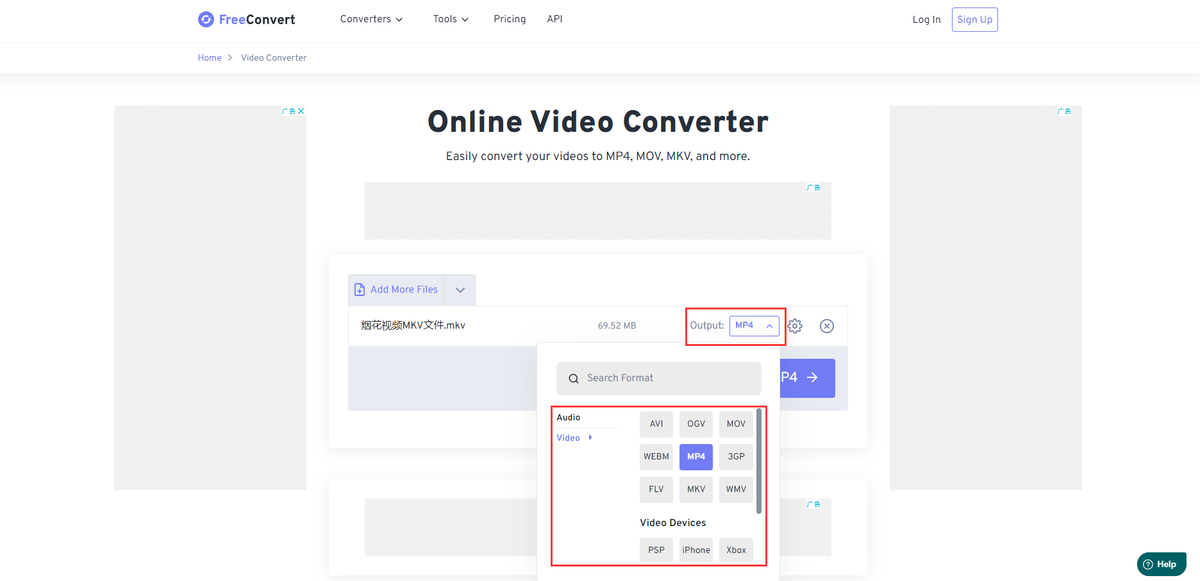Open the Converters dropdown menu
Image resolution: width=1200 pixels, height=581 pixels.
pyautogui.click(x=371, y=19)
